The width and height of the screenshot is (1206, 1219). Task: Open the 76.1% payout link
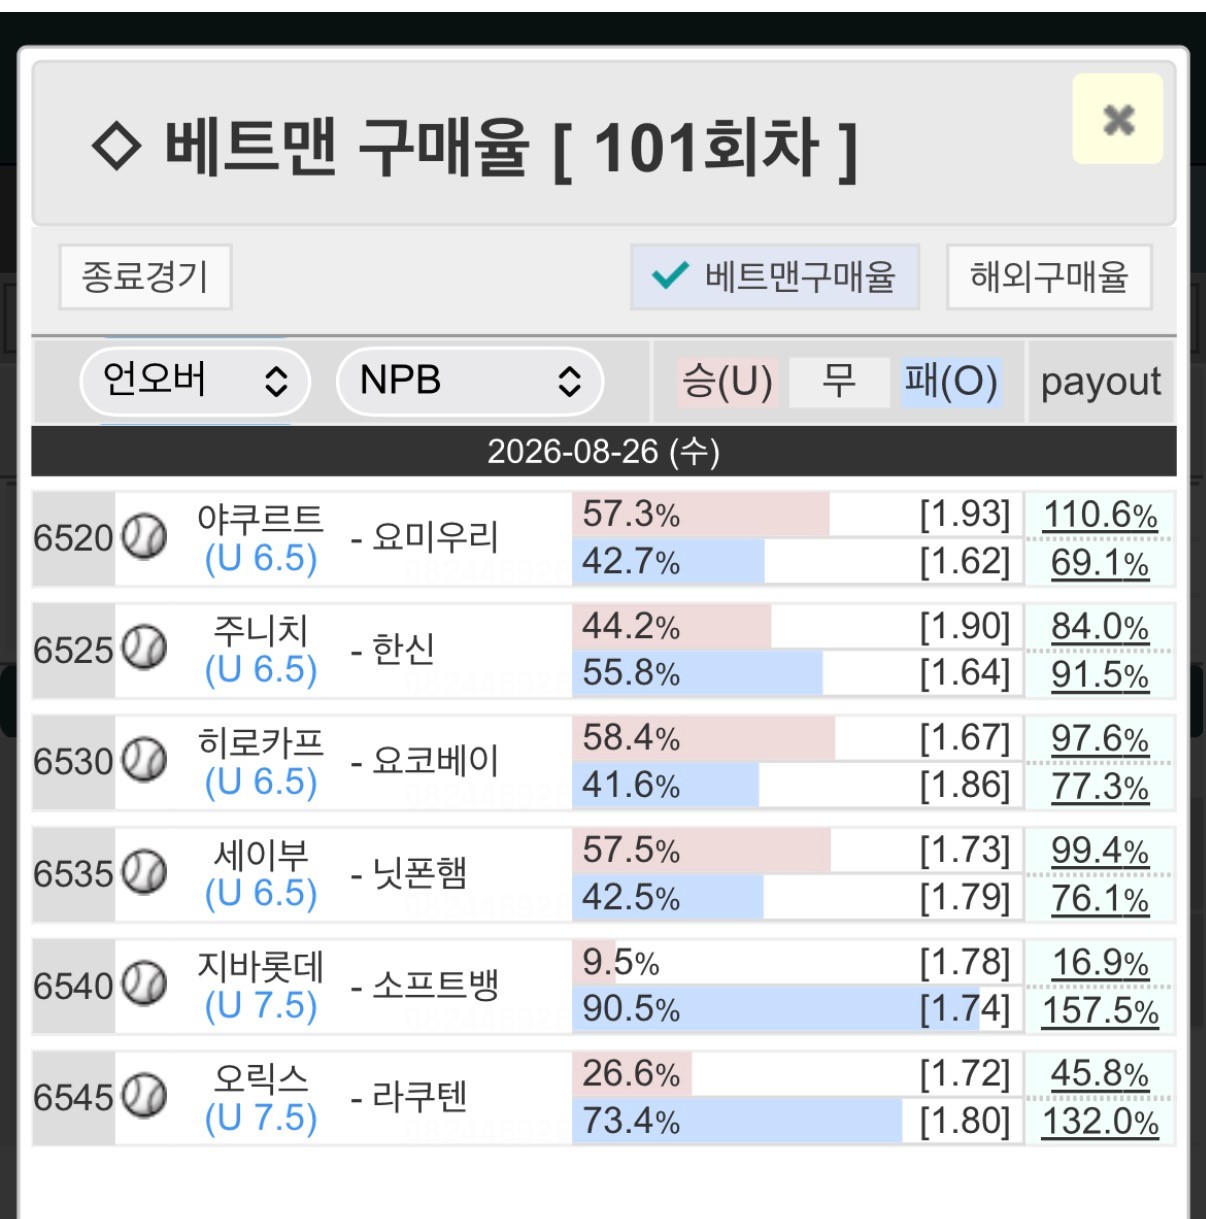tap(1100, 899)
